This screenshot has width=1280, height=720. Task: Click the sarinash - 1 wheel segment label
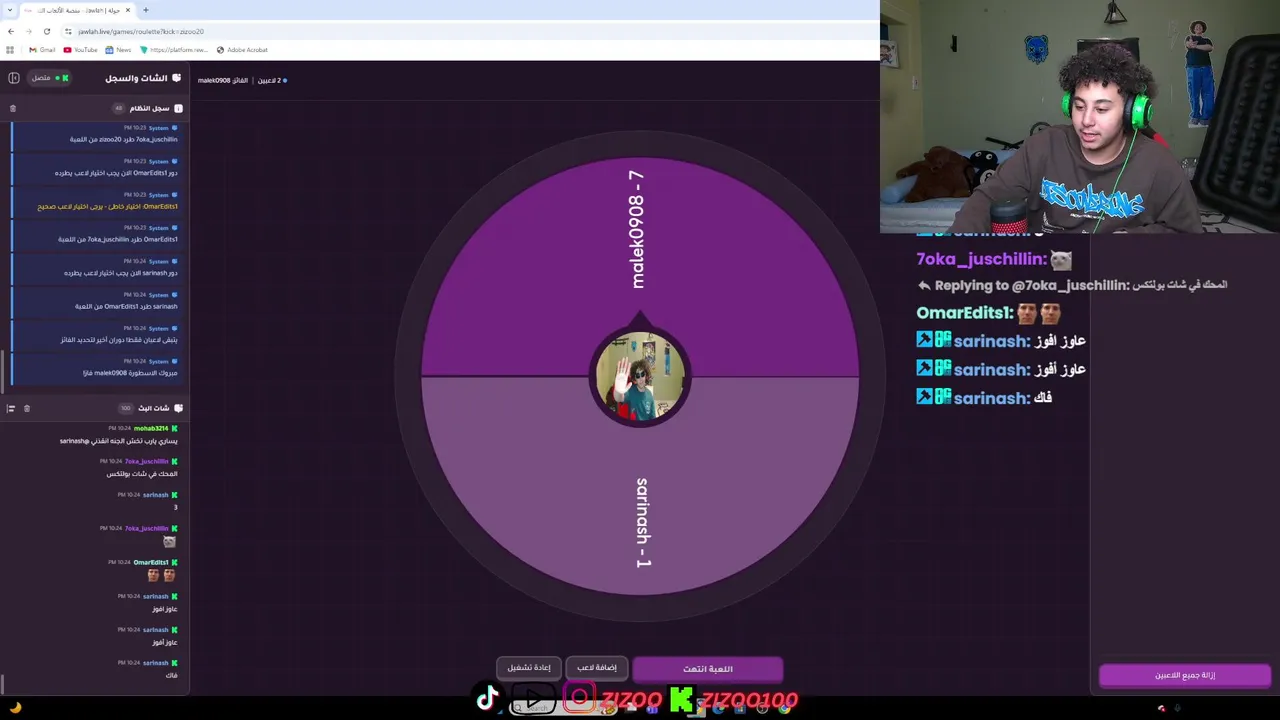[x=642, y=523]
